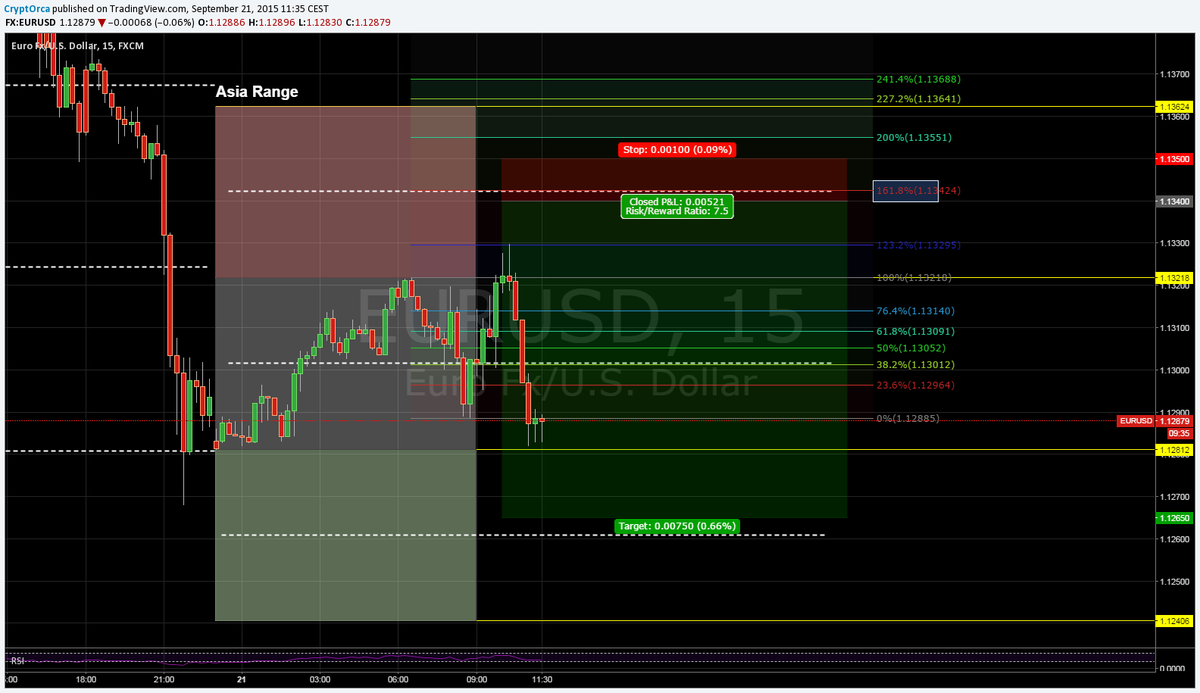1200x693 pixels.
Task: Select the 23.6%(1.12964) Fibonacci label
Action: [915, 386]
